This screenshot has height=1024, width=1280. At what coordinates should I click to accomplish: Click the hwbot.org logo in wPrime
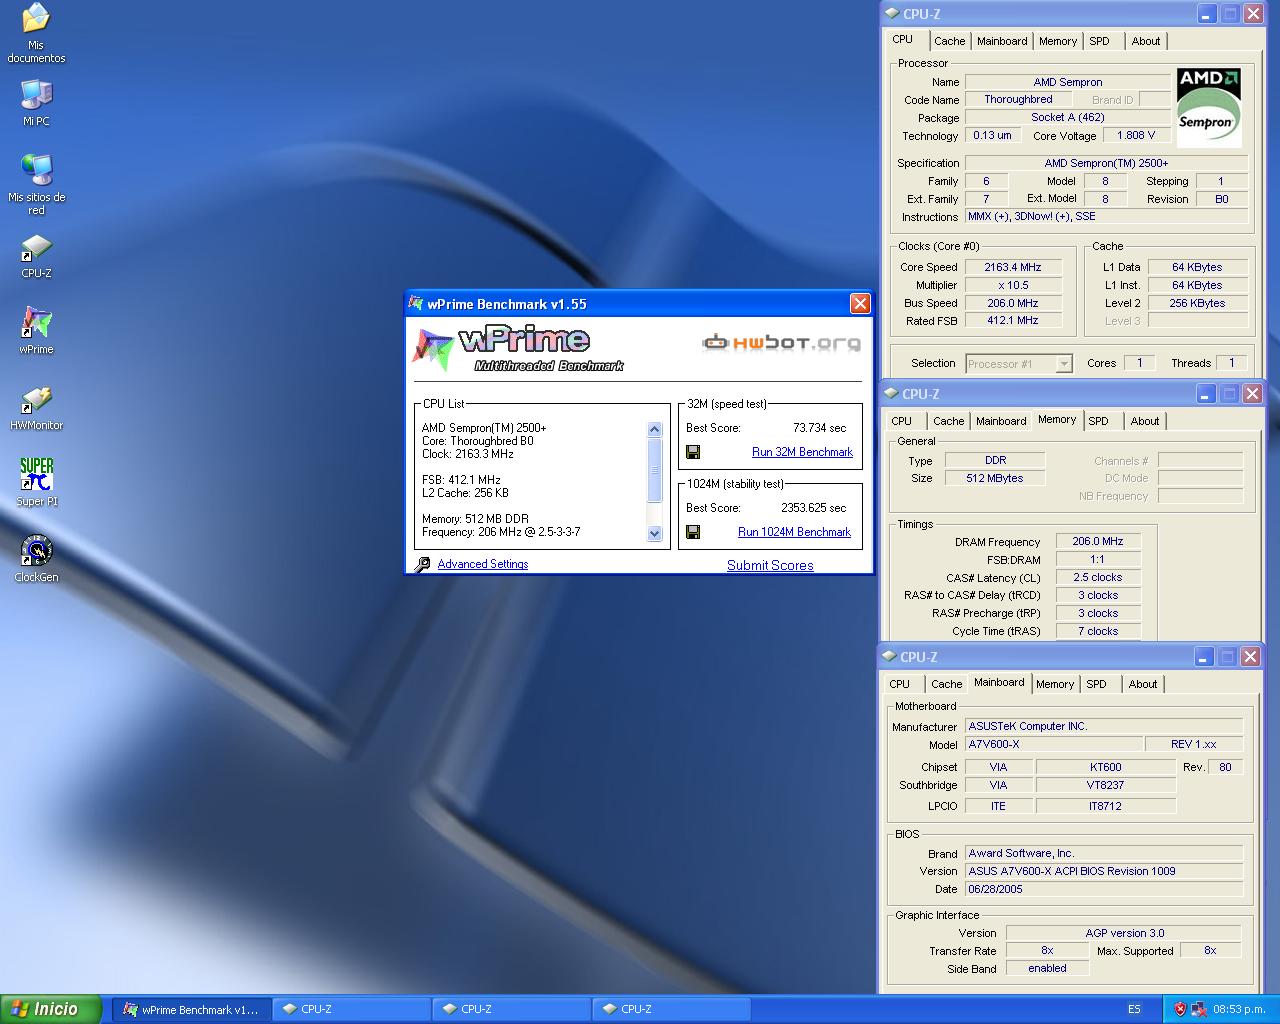781,343
